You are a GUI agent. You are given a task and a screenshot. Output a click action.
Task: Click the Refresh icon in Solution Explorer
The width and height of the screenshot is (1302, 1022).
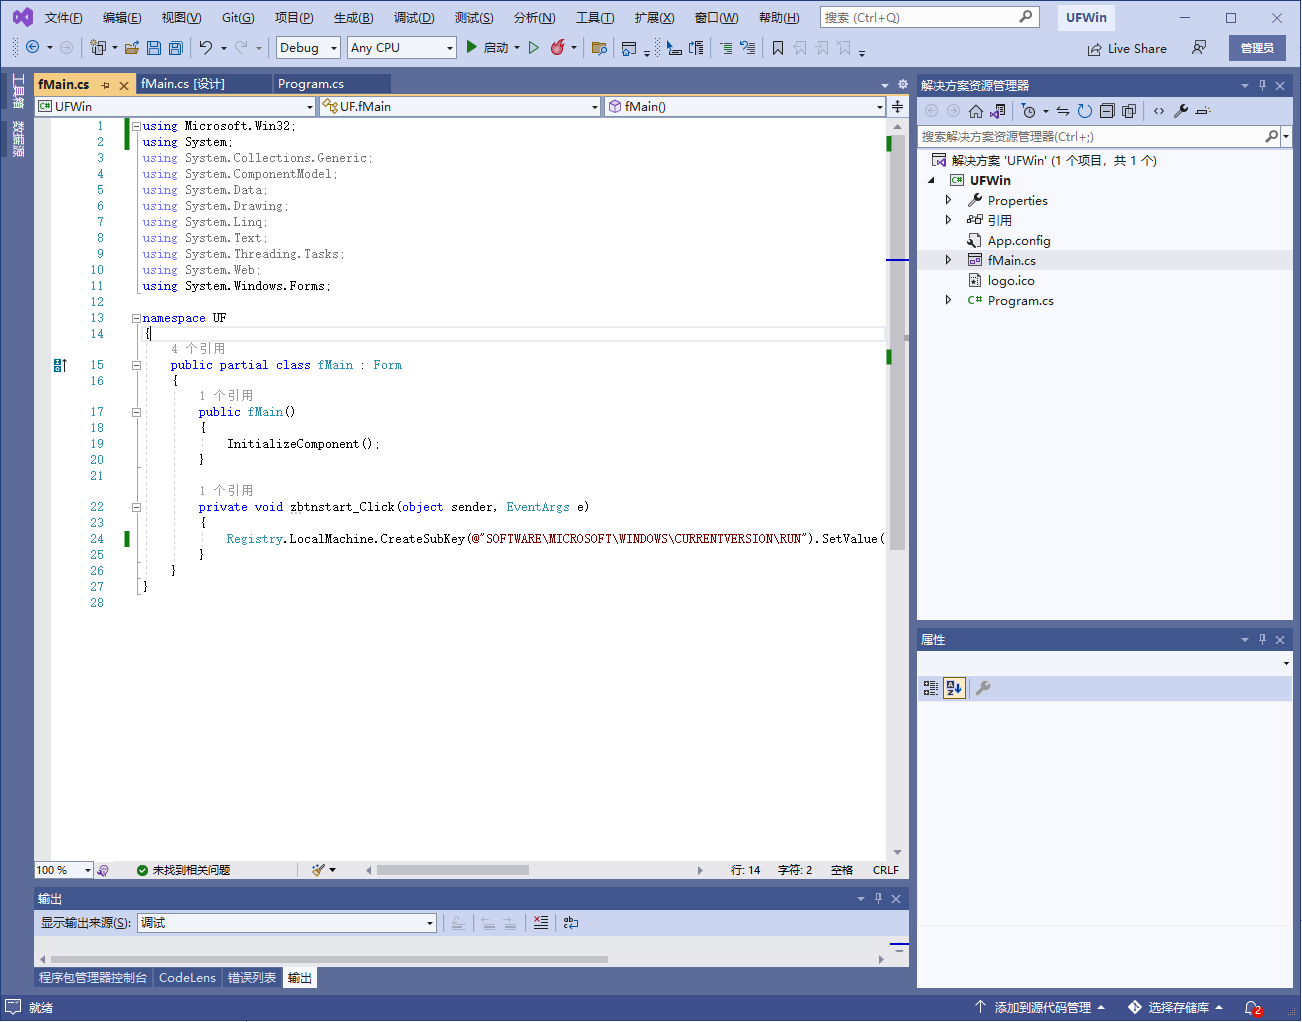coord(1085,111)
